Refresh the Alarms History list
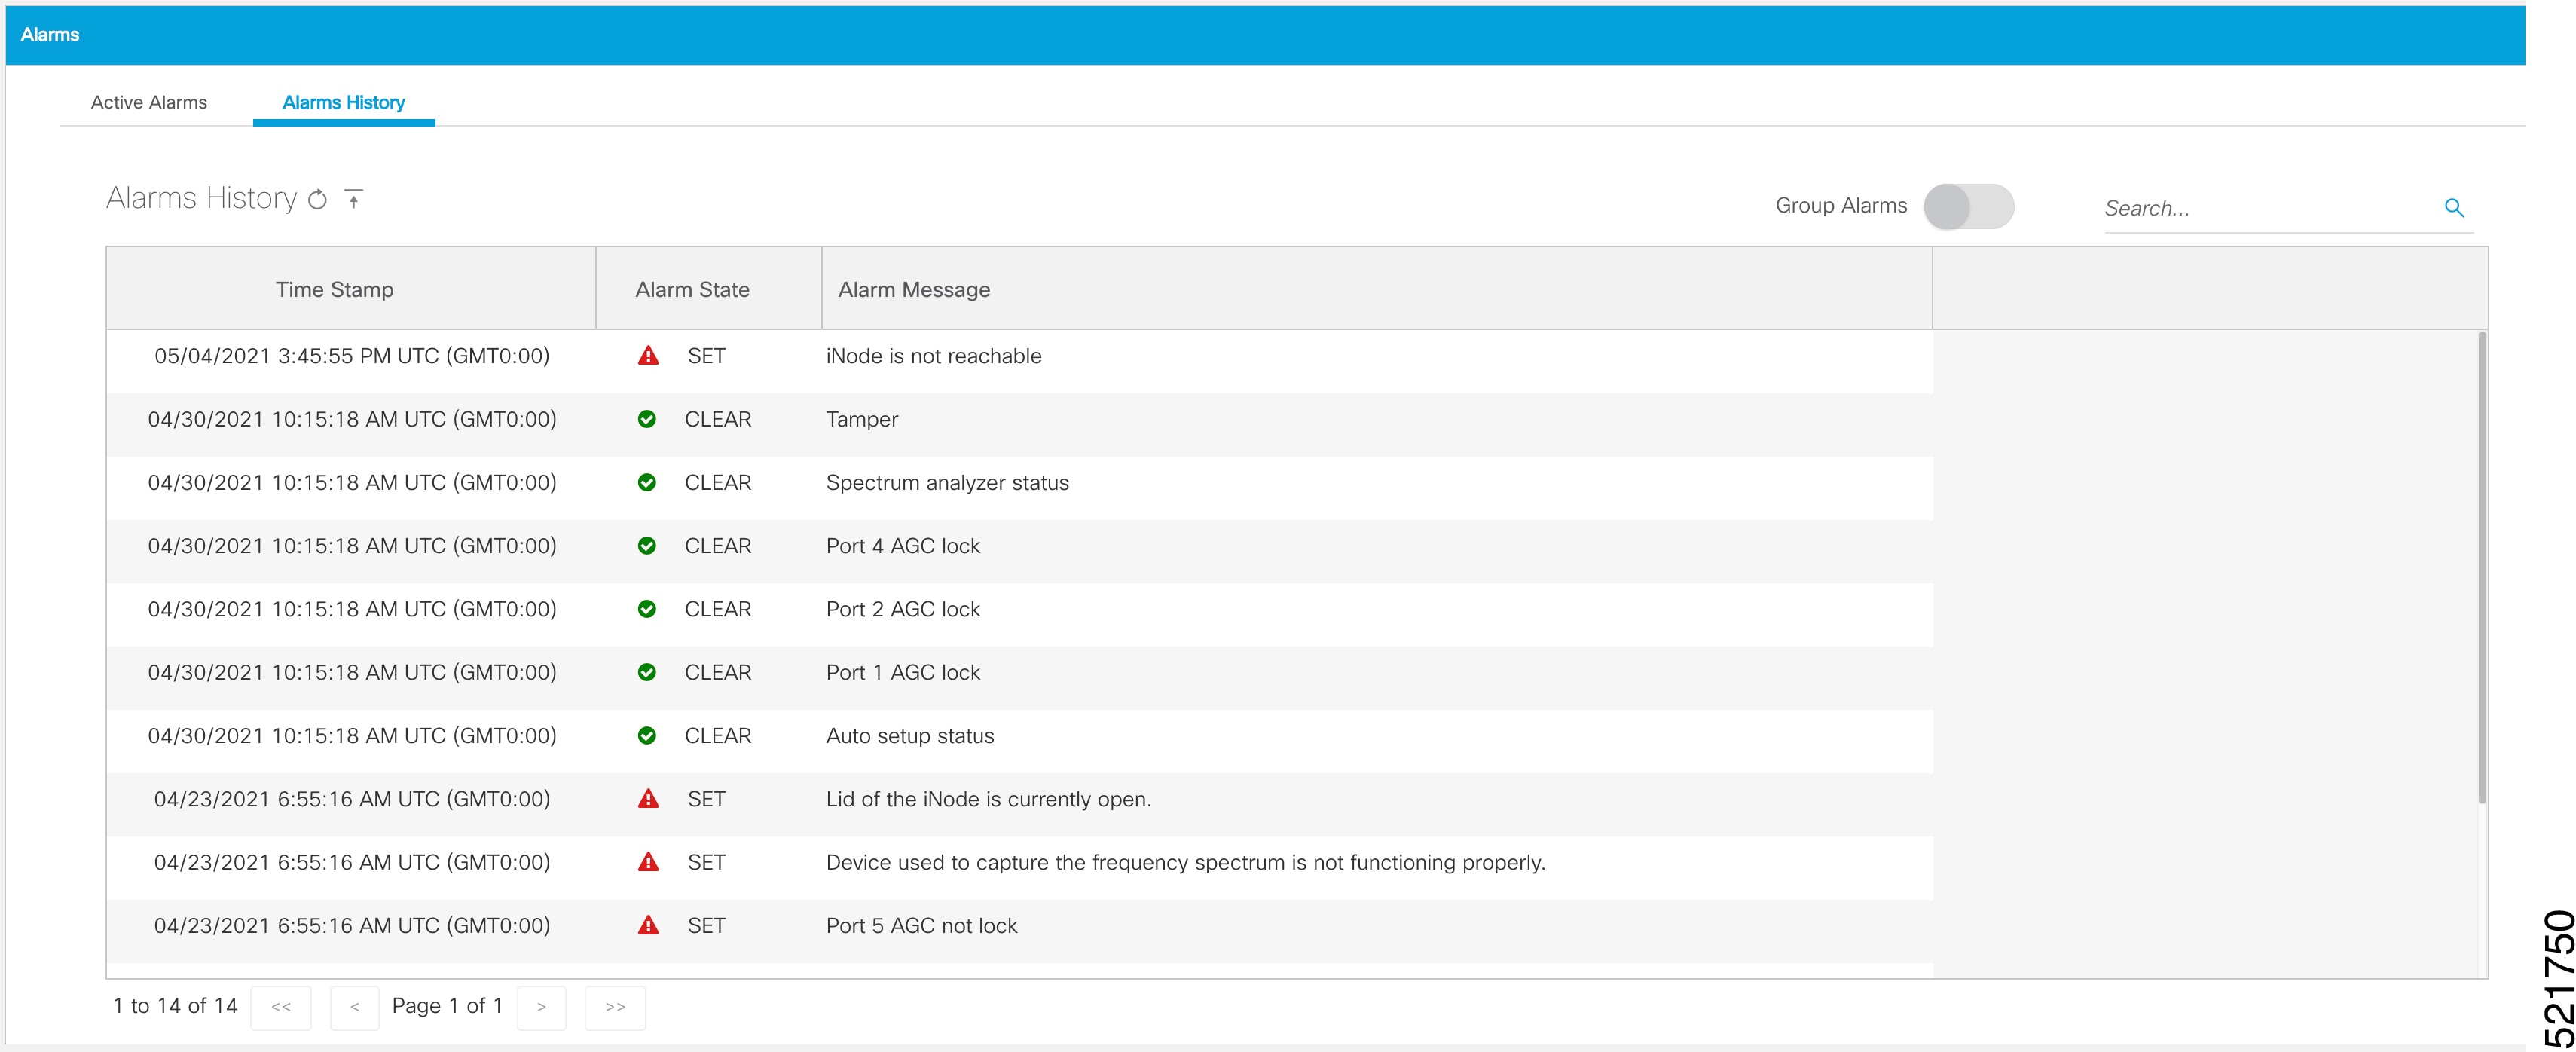This screenshot has width=2576, height=1052. [x=317, y=200]
